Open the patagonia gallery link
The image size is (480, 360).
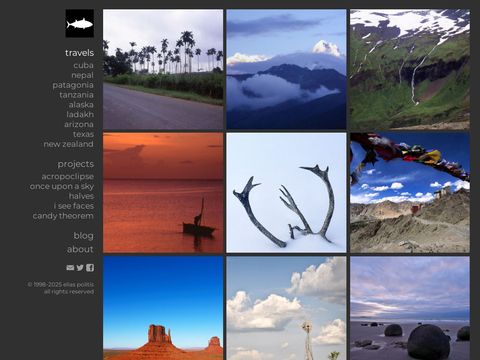pos(73,85)
